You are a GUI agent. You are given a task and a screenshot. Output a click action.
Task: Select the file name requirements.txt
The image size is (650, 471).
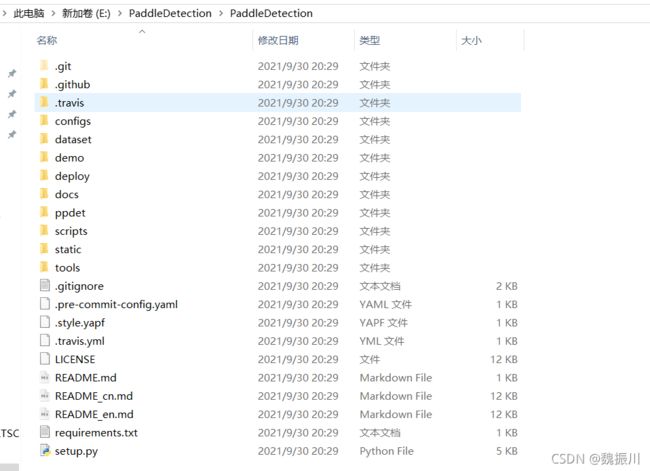tap(96, 433)
